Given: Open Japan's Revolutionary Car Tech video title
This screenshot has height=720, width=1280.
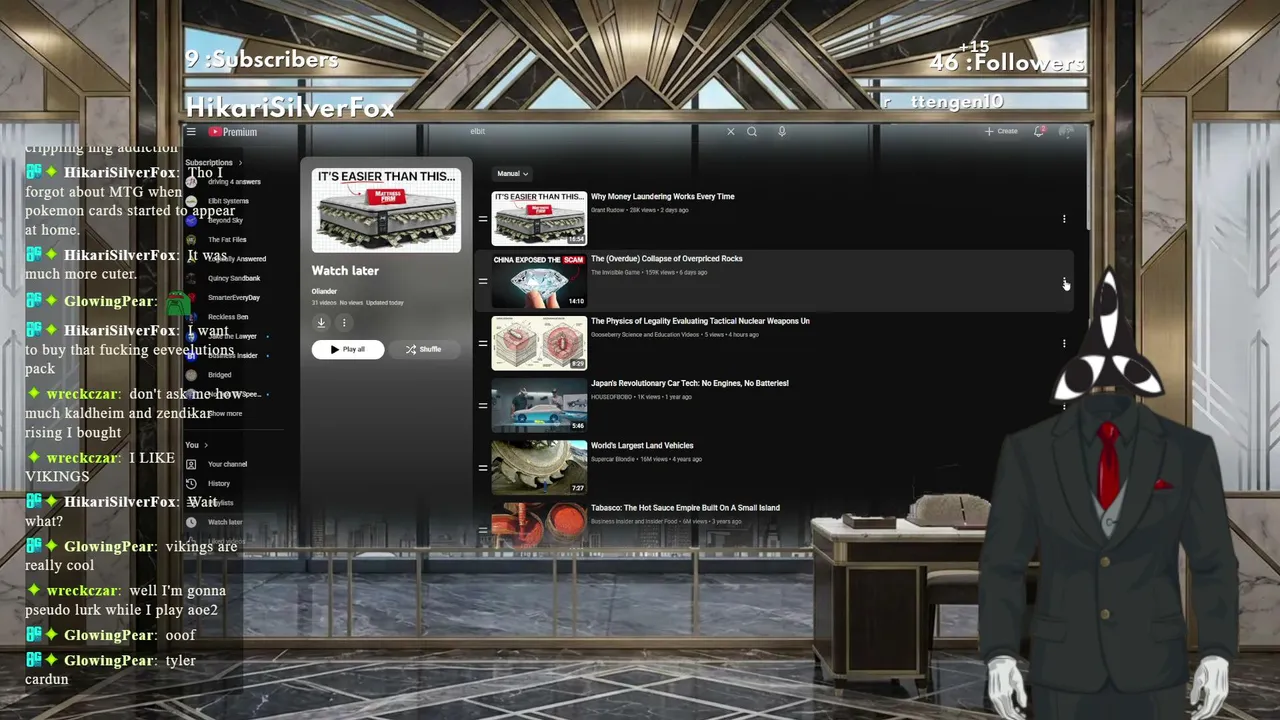Looking at the screenshot, I should point(690,383).
